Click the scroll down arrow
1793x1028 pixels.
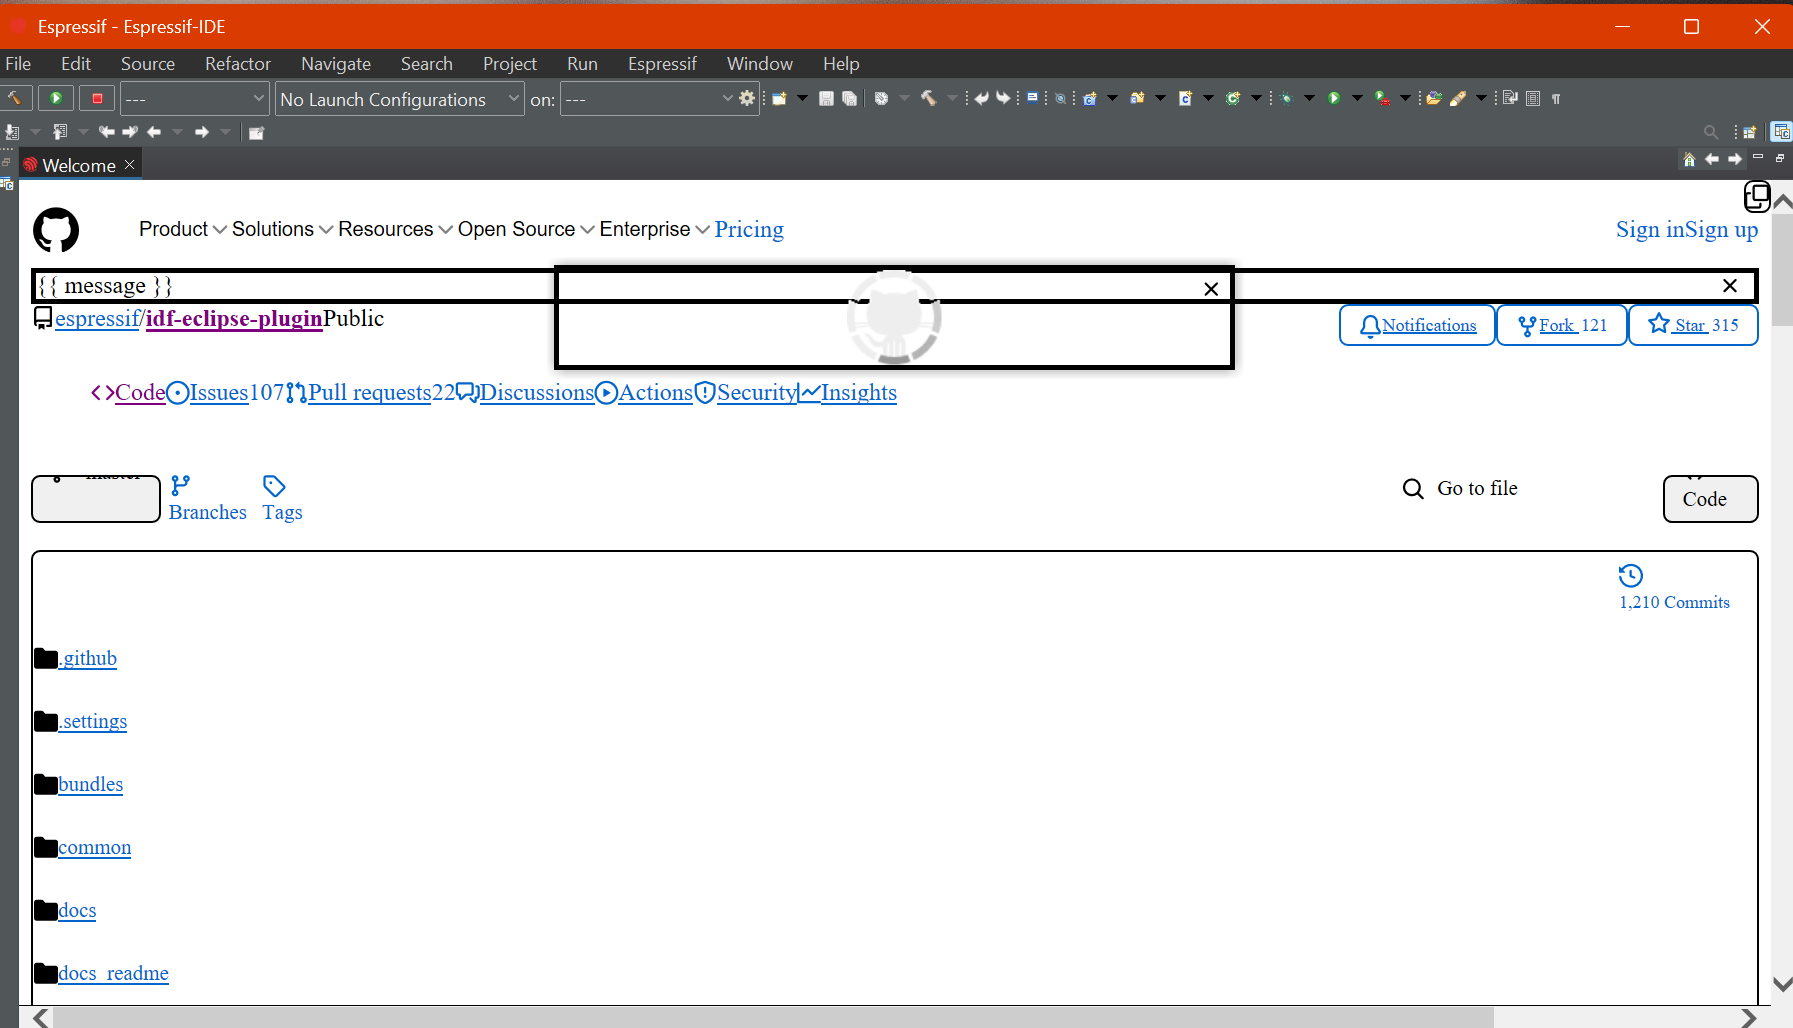point(1782,984)
